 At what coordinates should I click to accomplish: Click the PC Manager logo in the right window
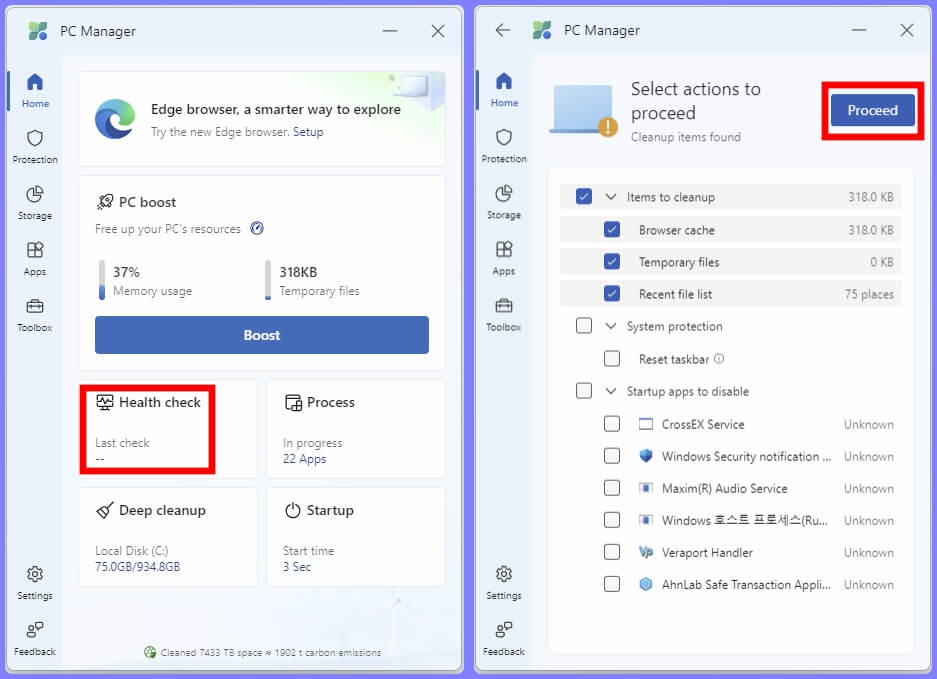[x=542, y=29]
